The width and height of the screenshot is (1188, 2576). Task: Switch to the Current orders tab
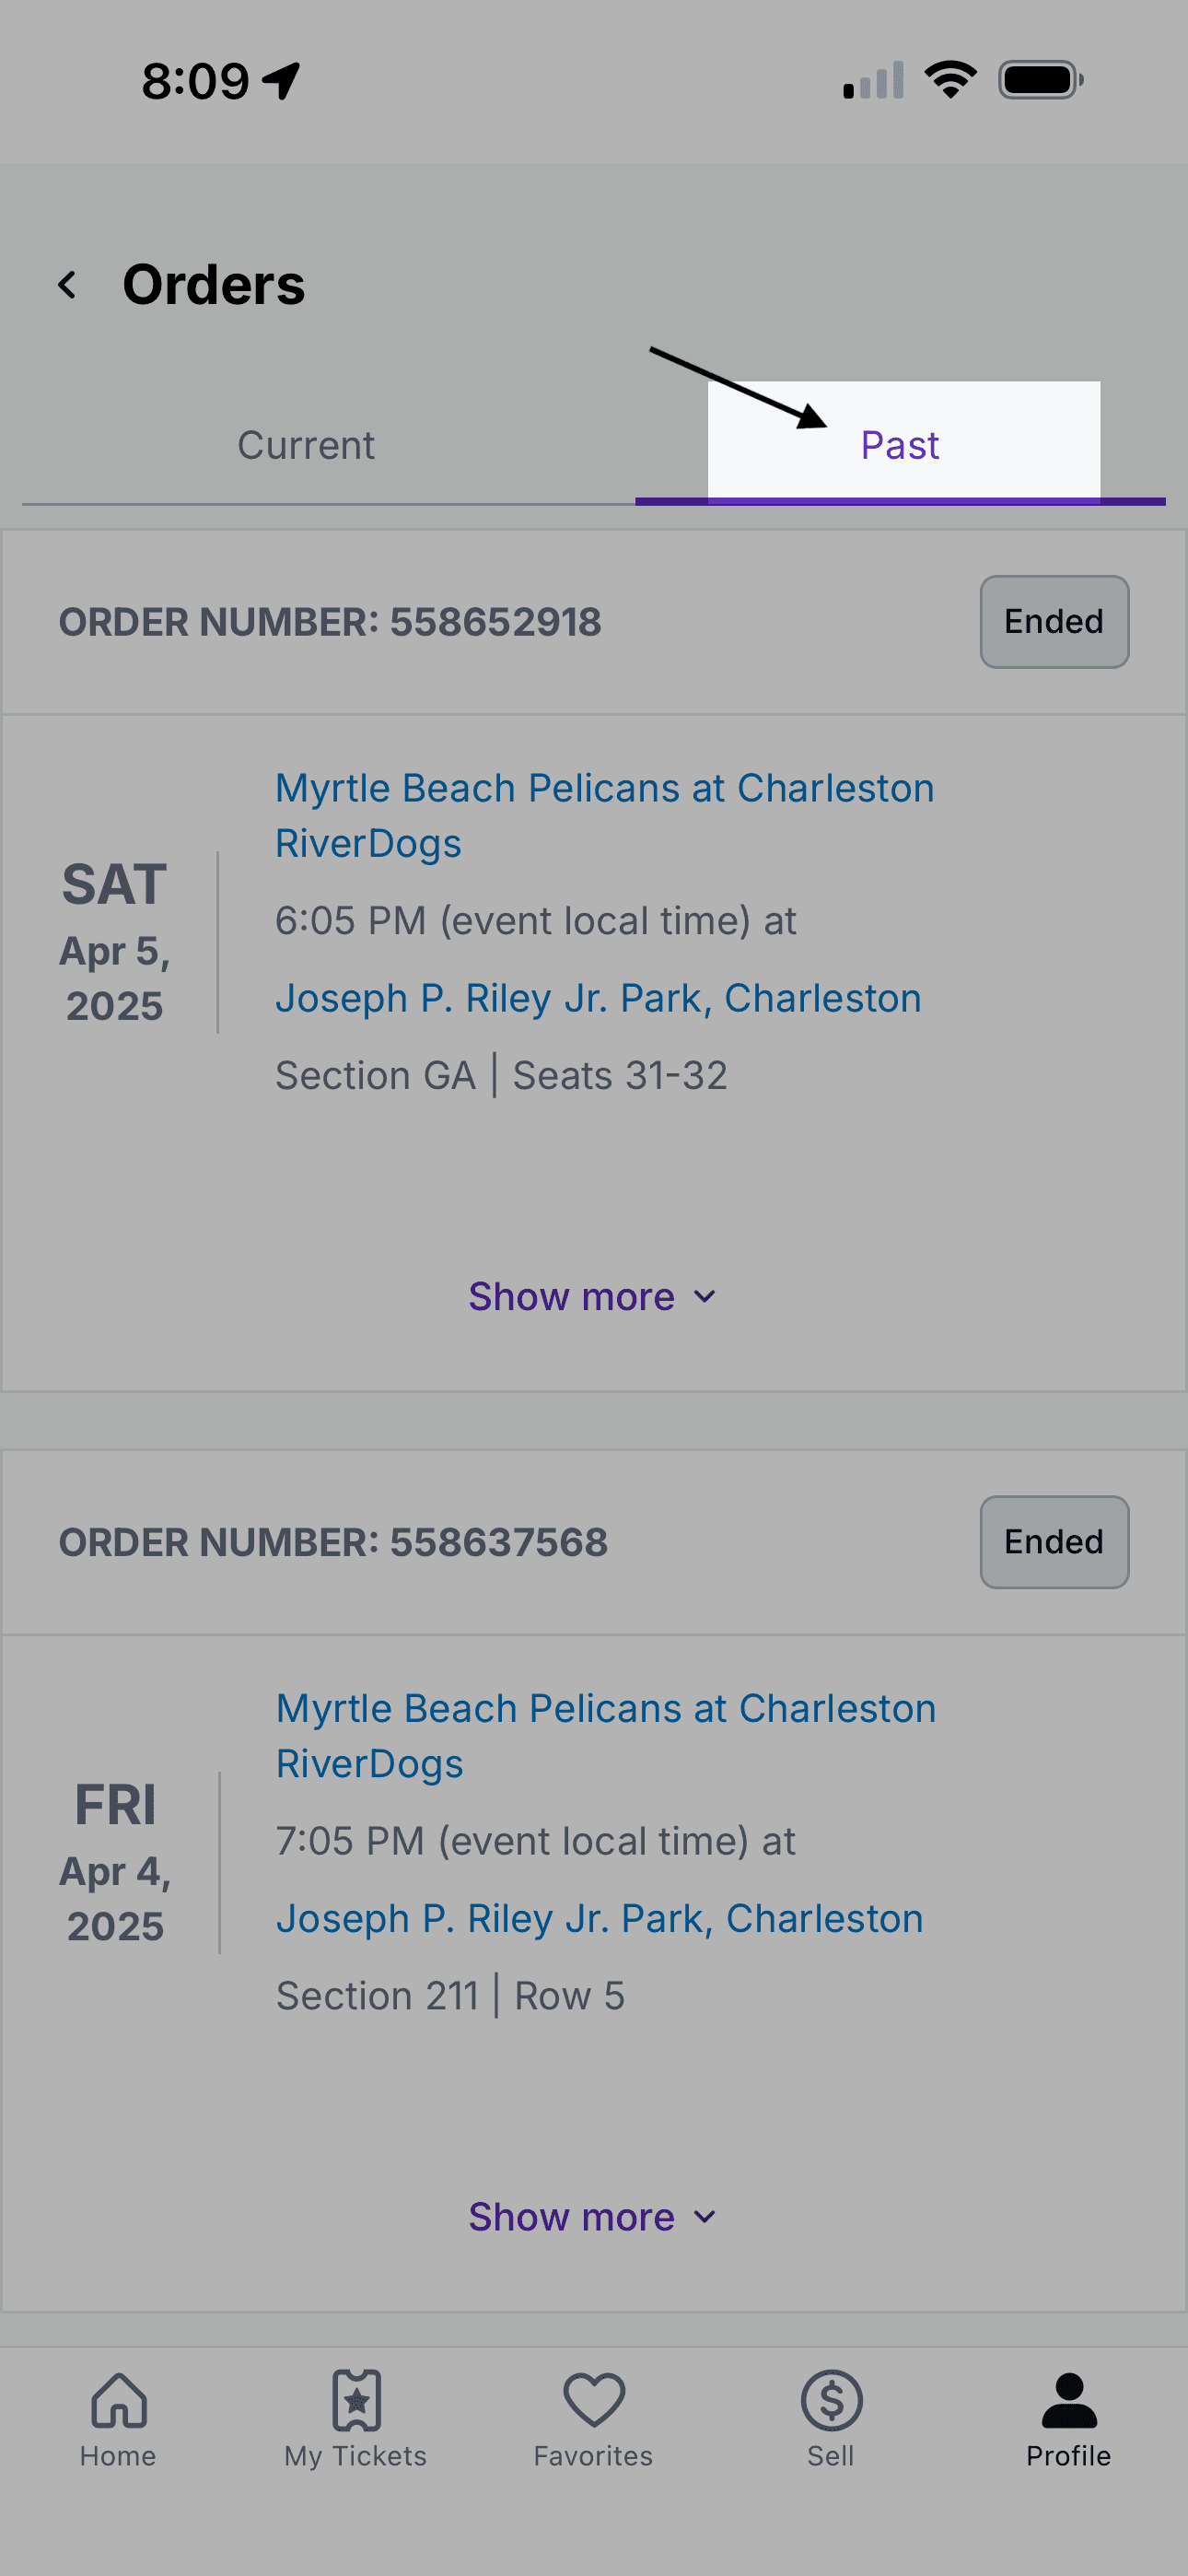306,445
